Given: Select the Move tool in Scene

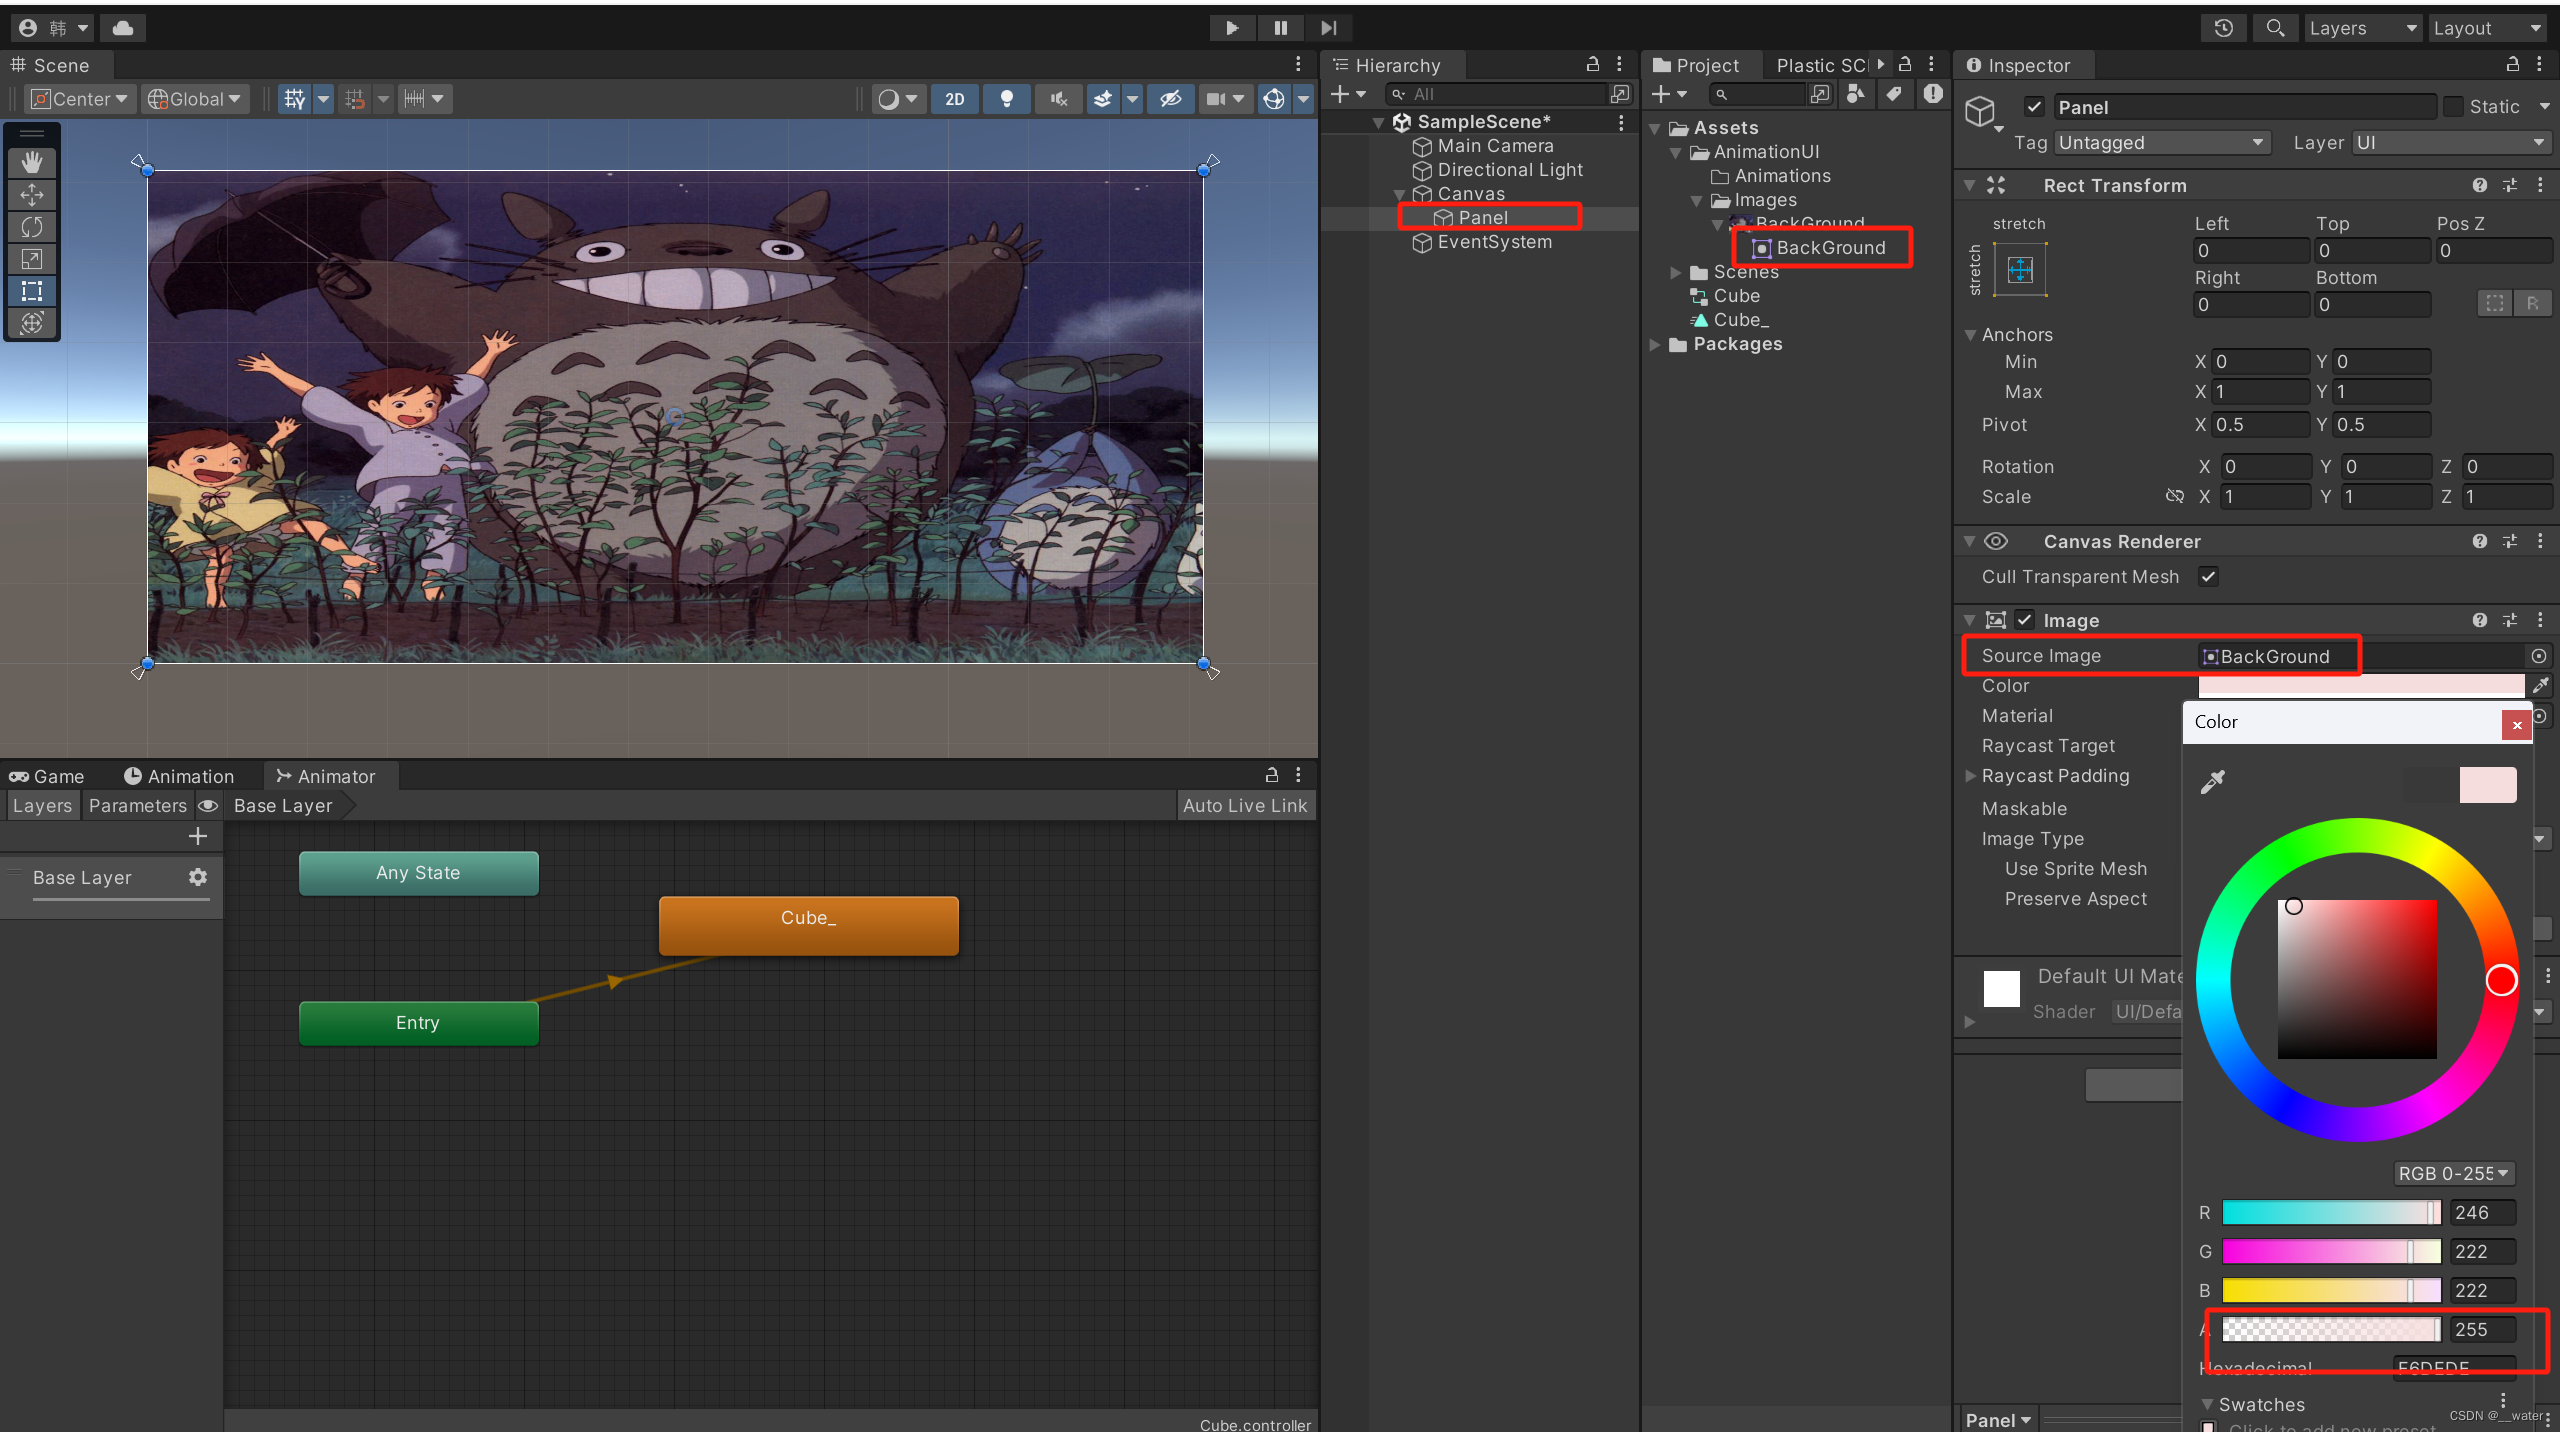Looking at the screenshot, I should point(32,195).
